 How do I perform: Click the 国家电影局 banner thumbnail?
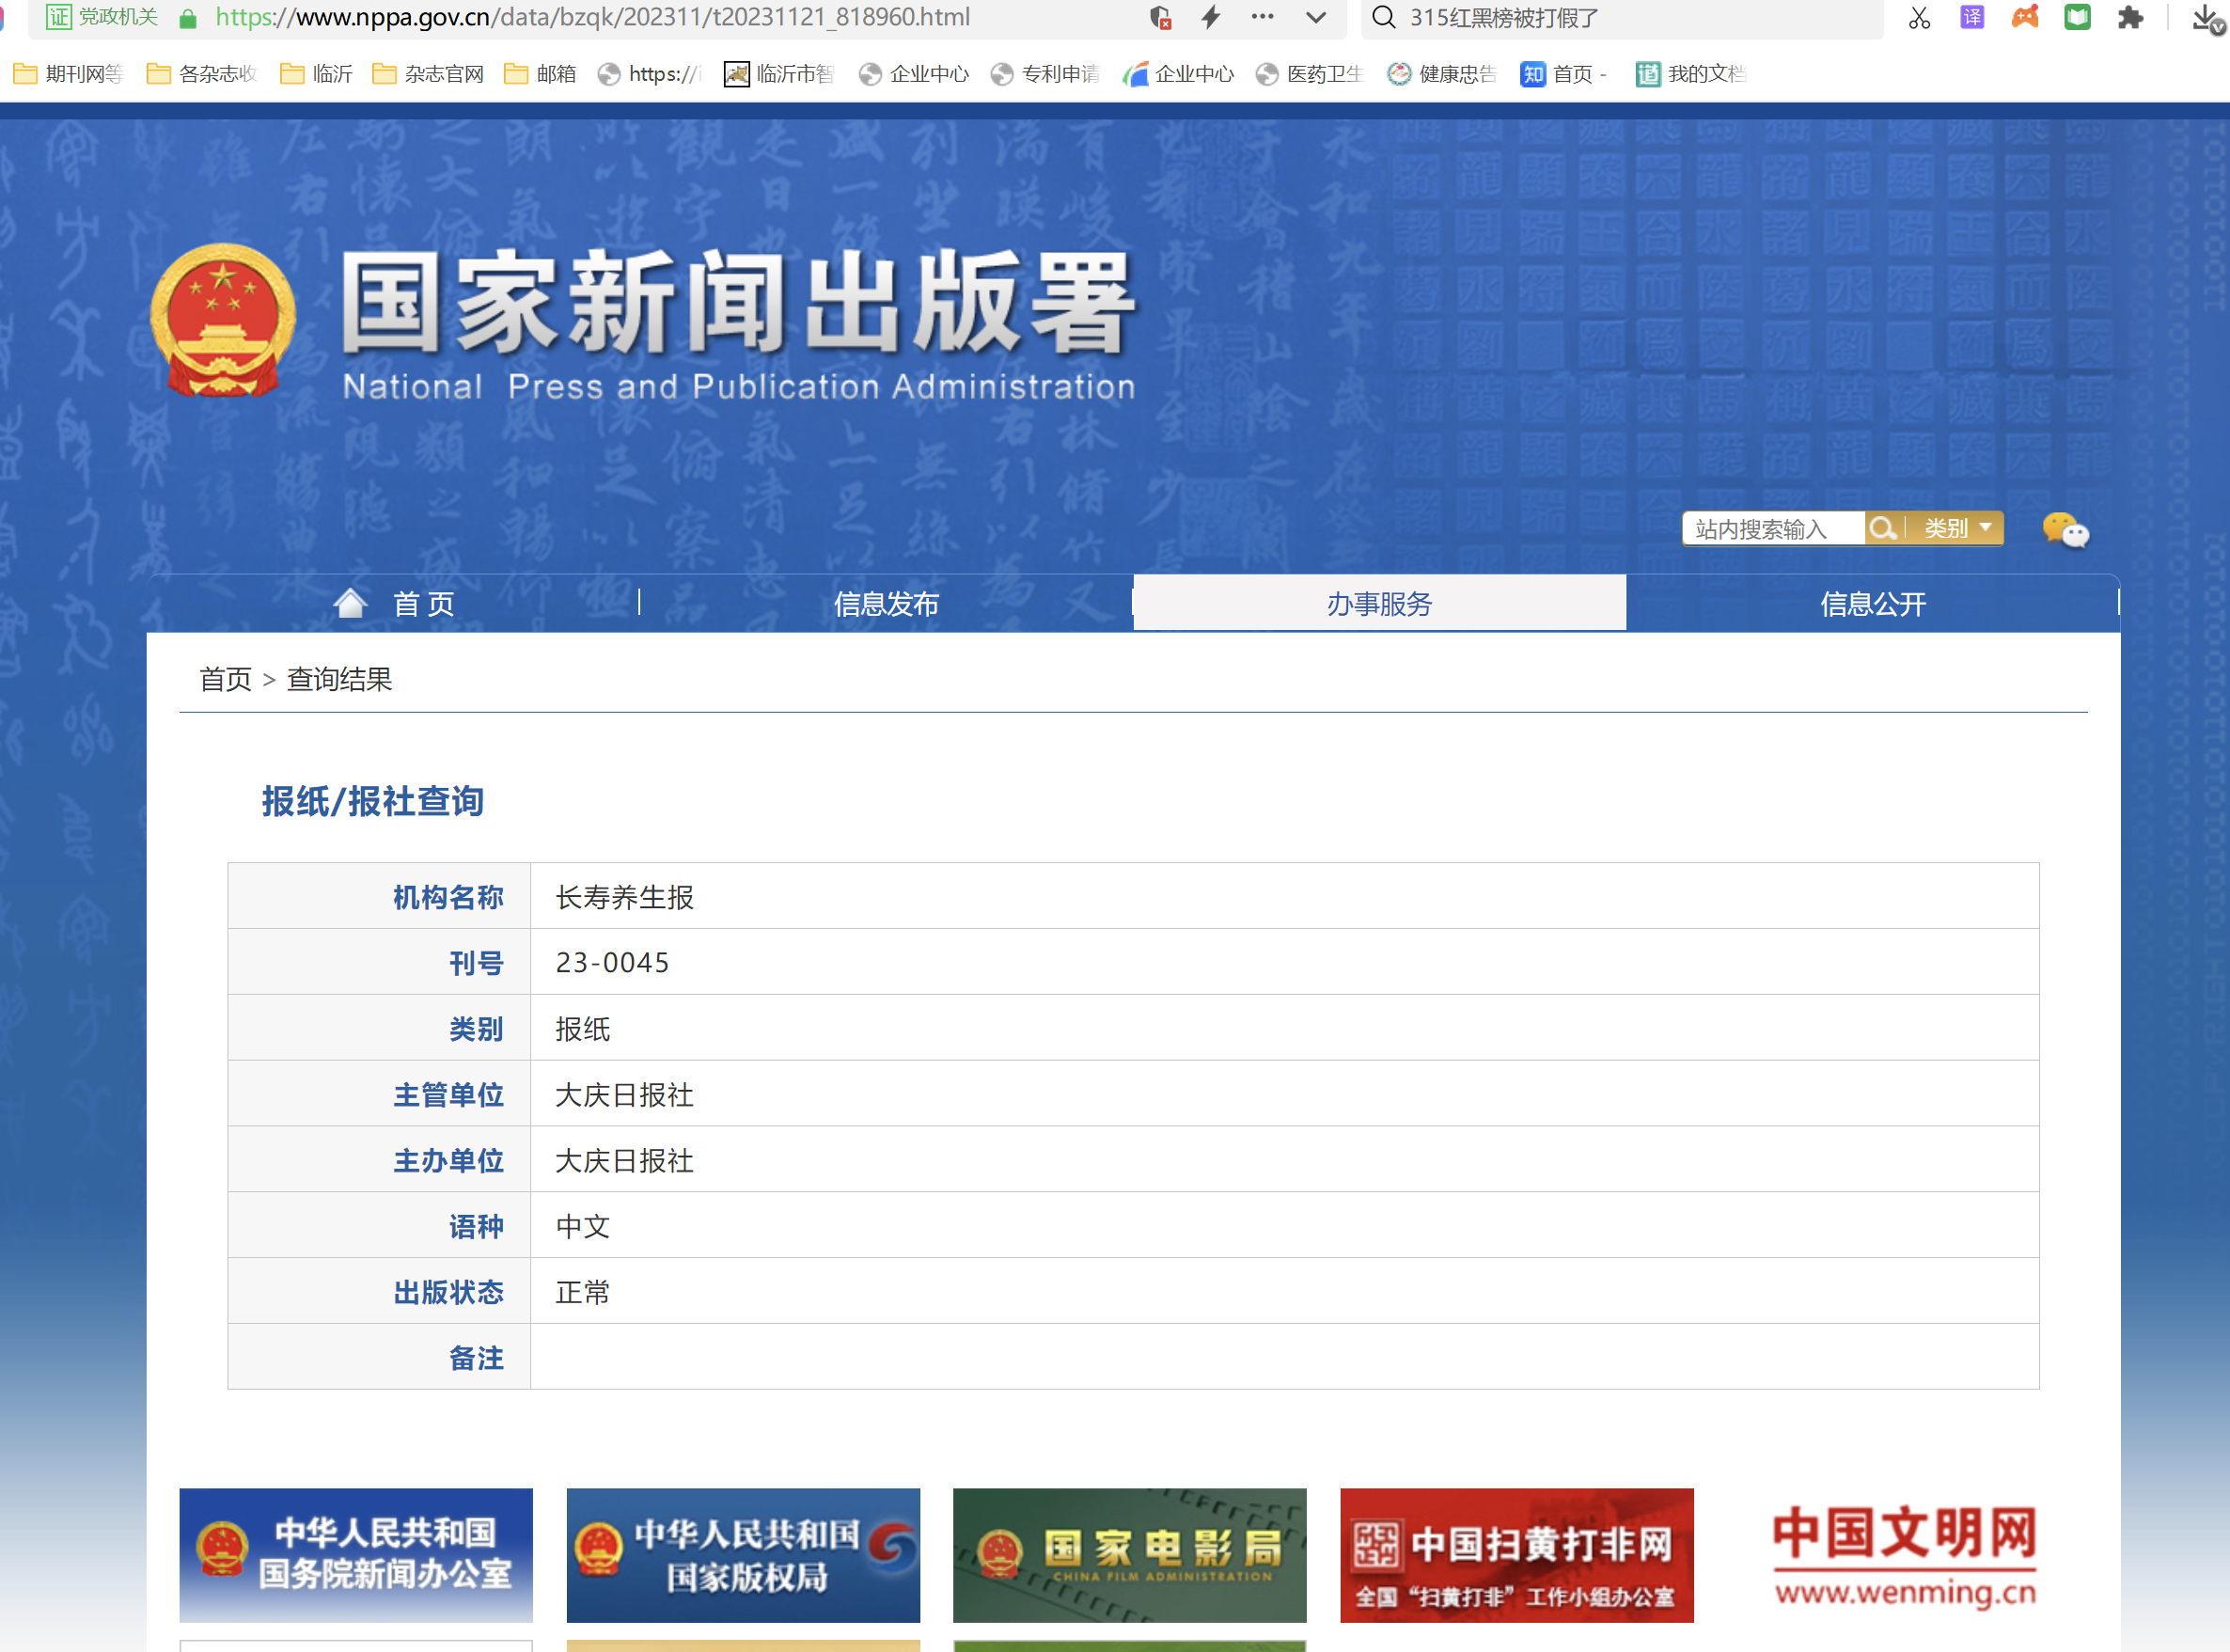[x=1129, y=1555]
